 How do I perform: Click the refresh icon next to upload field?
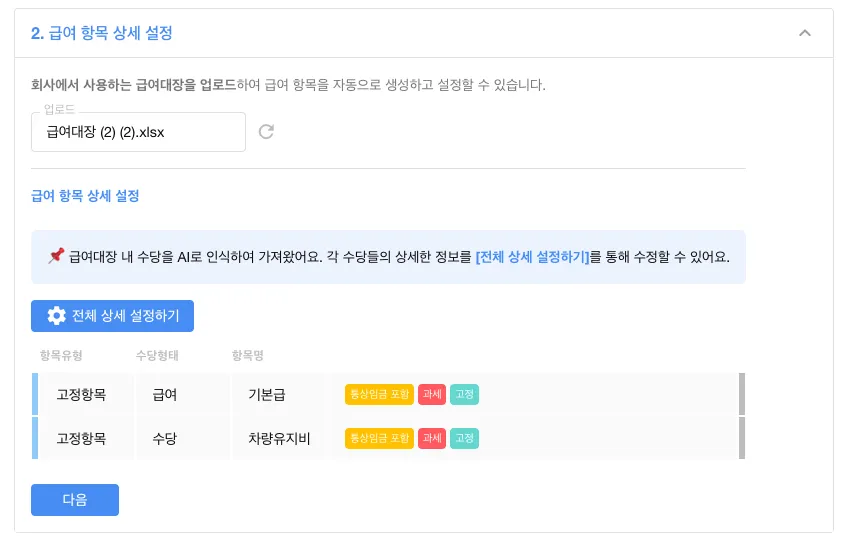coord(266,132)
